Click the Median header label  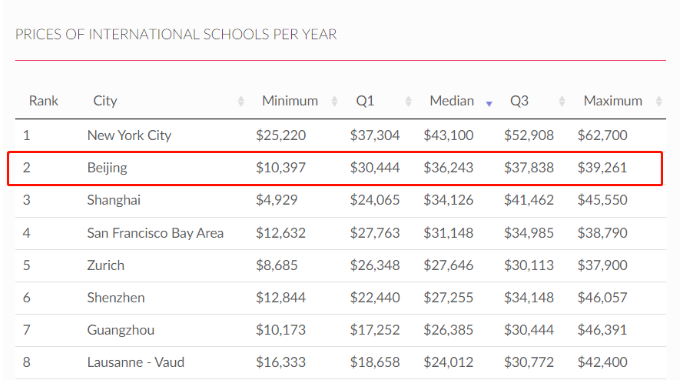[x=452, y=101]
